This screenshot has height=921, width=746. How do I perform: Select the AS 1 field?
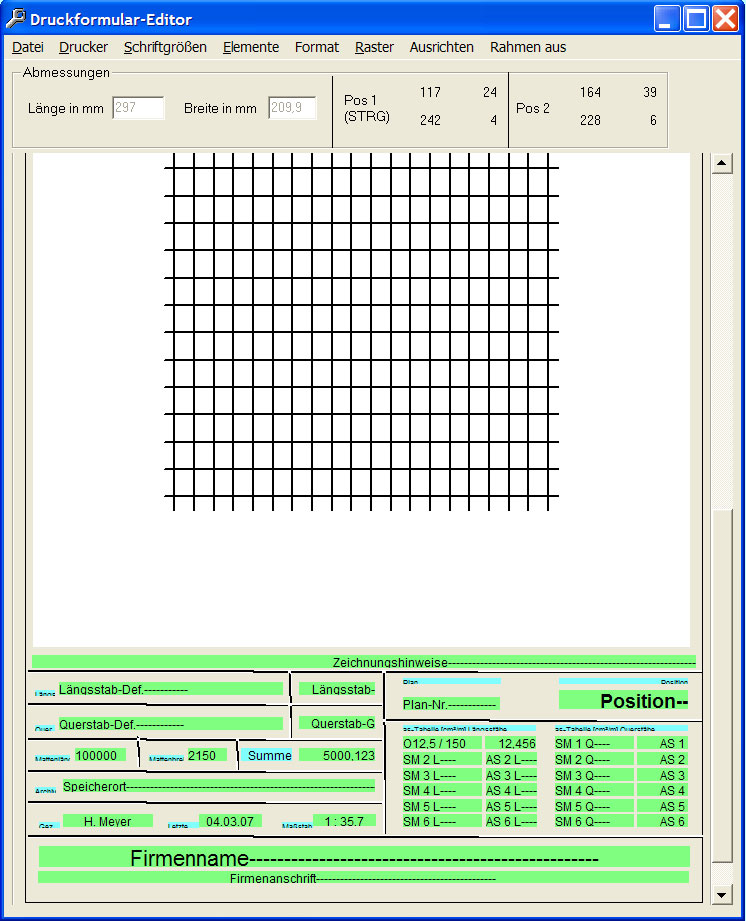tap(663, 743)
